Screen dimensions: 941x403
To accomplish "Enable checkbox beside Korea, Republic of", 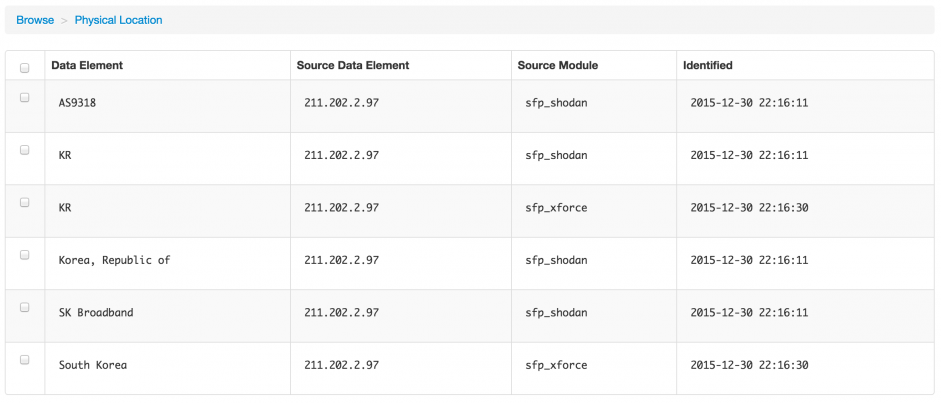I will click(x=25, y=255).
